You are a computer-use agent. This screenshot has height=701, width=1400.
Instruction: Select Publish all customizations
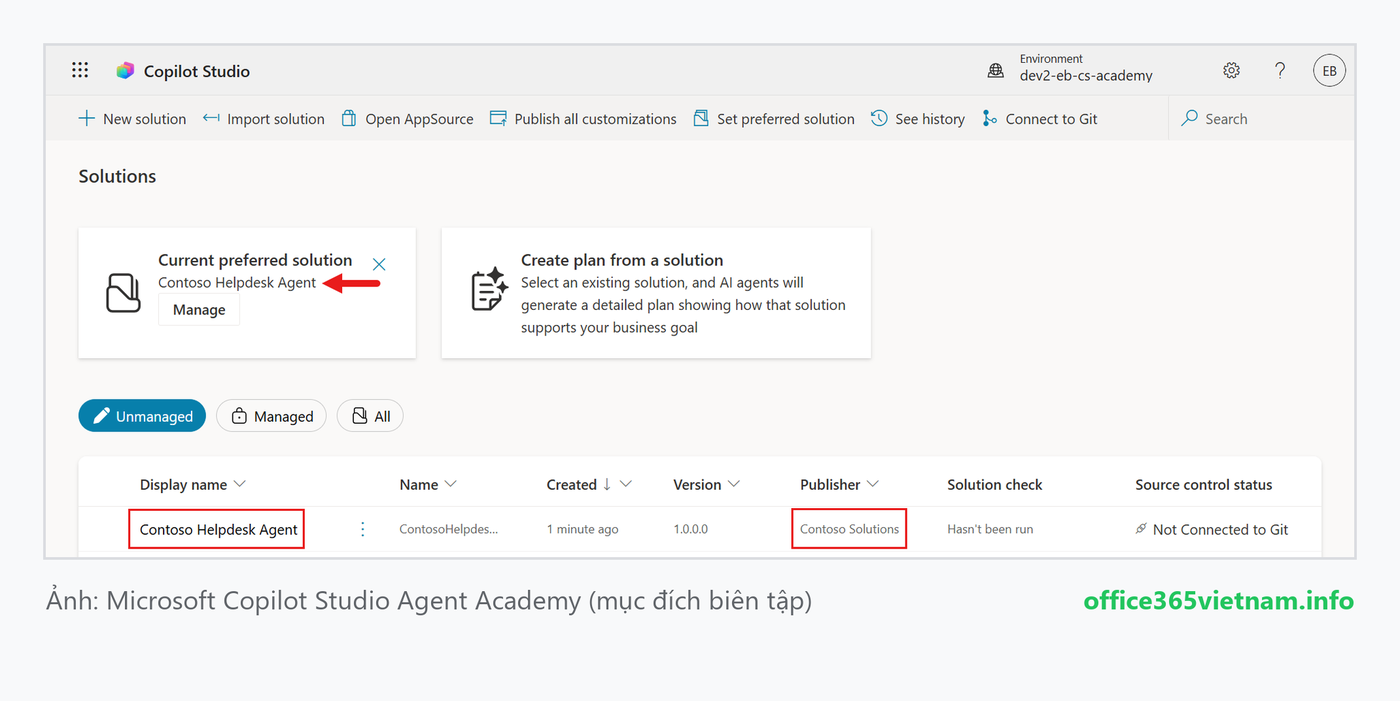(x=583, y=118)
